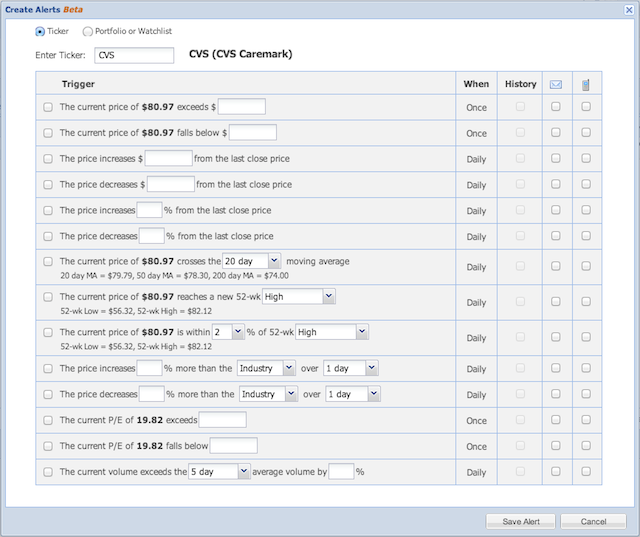Check the price decreases % from last close trigger
The width and height of the screenshot is (640, 537).
click(48, 236)
